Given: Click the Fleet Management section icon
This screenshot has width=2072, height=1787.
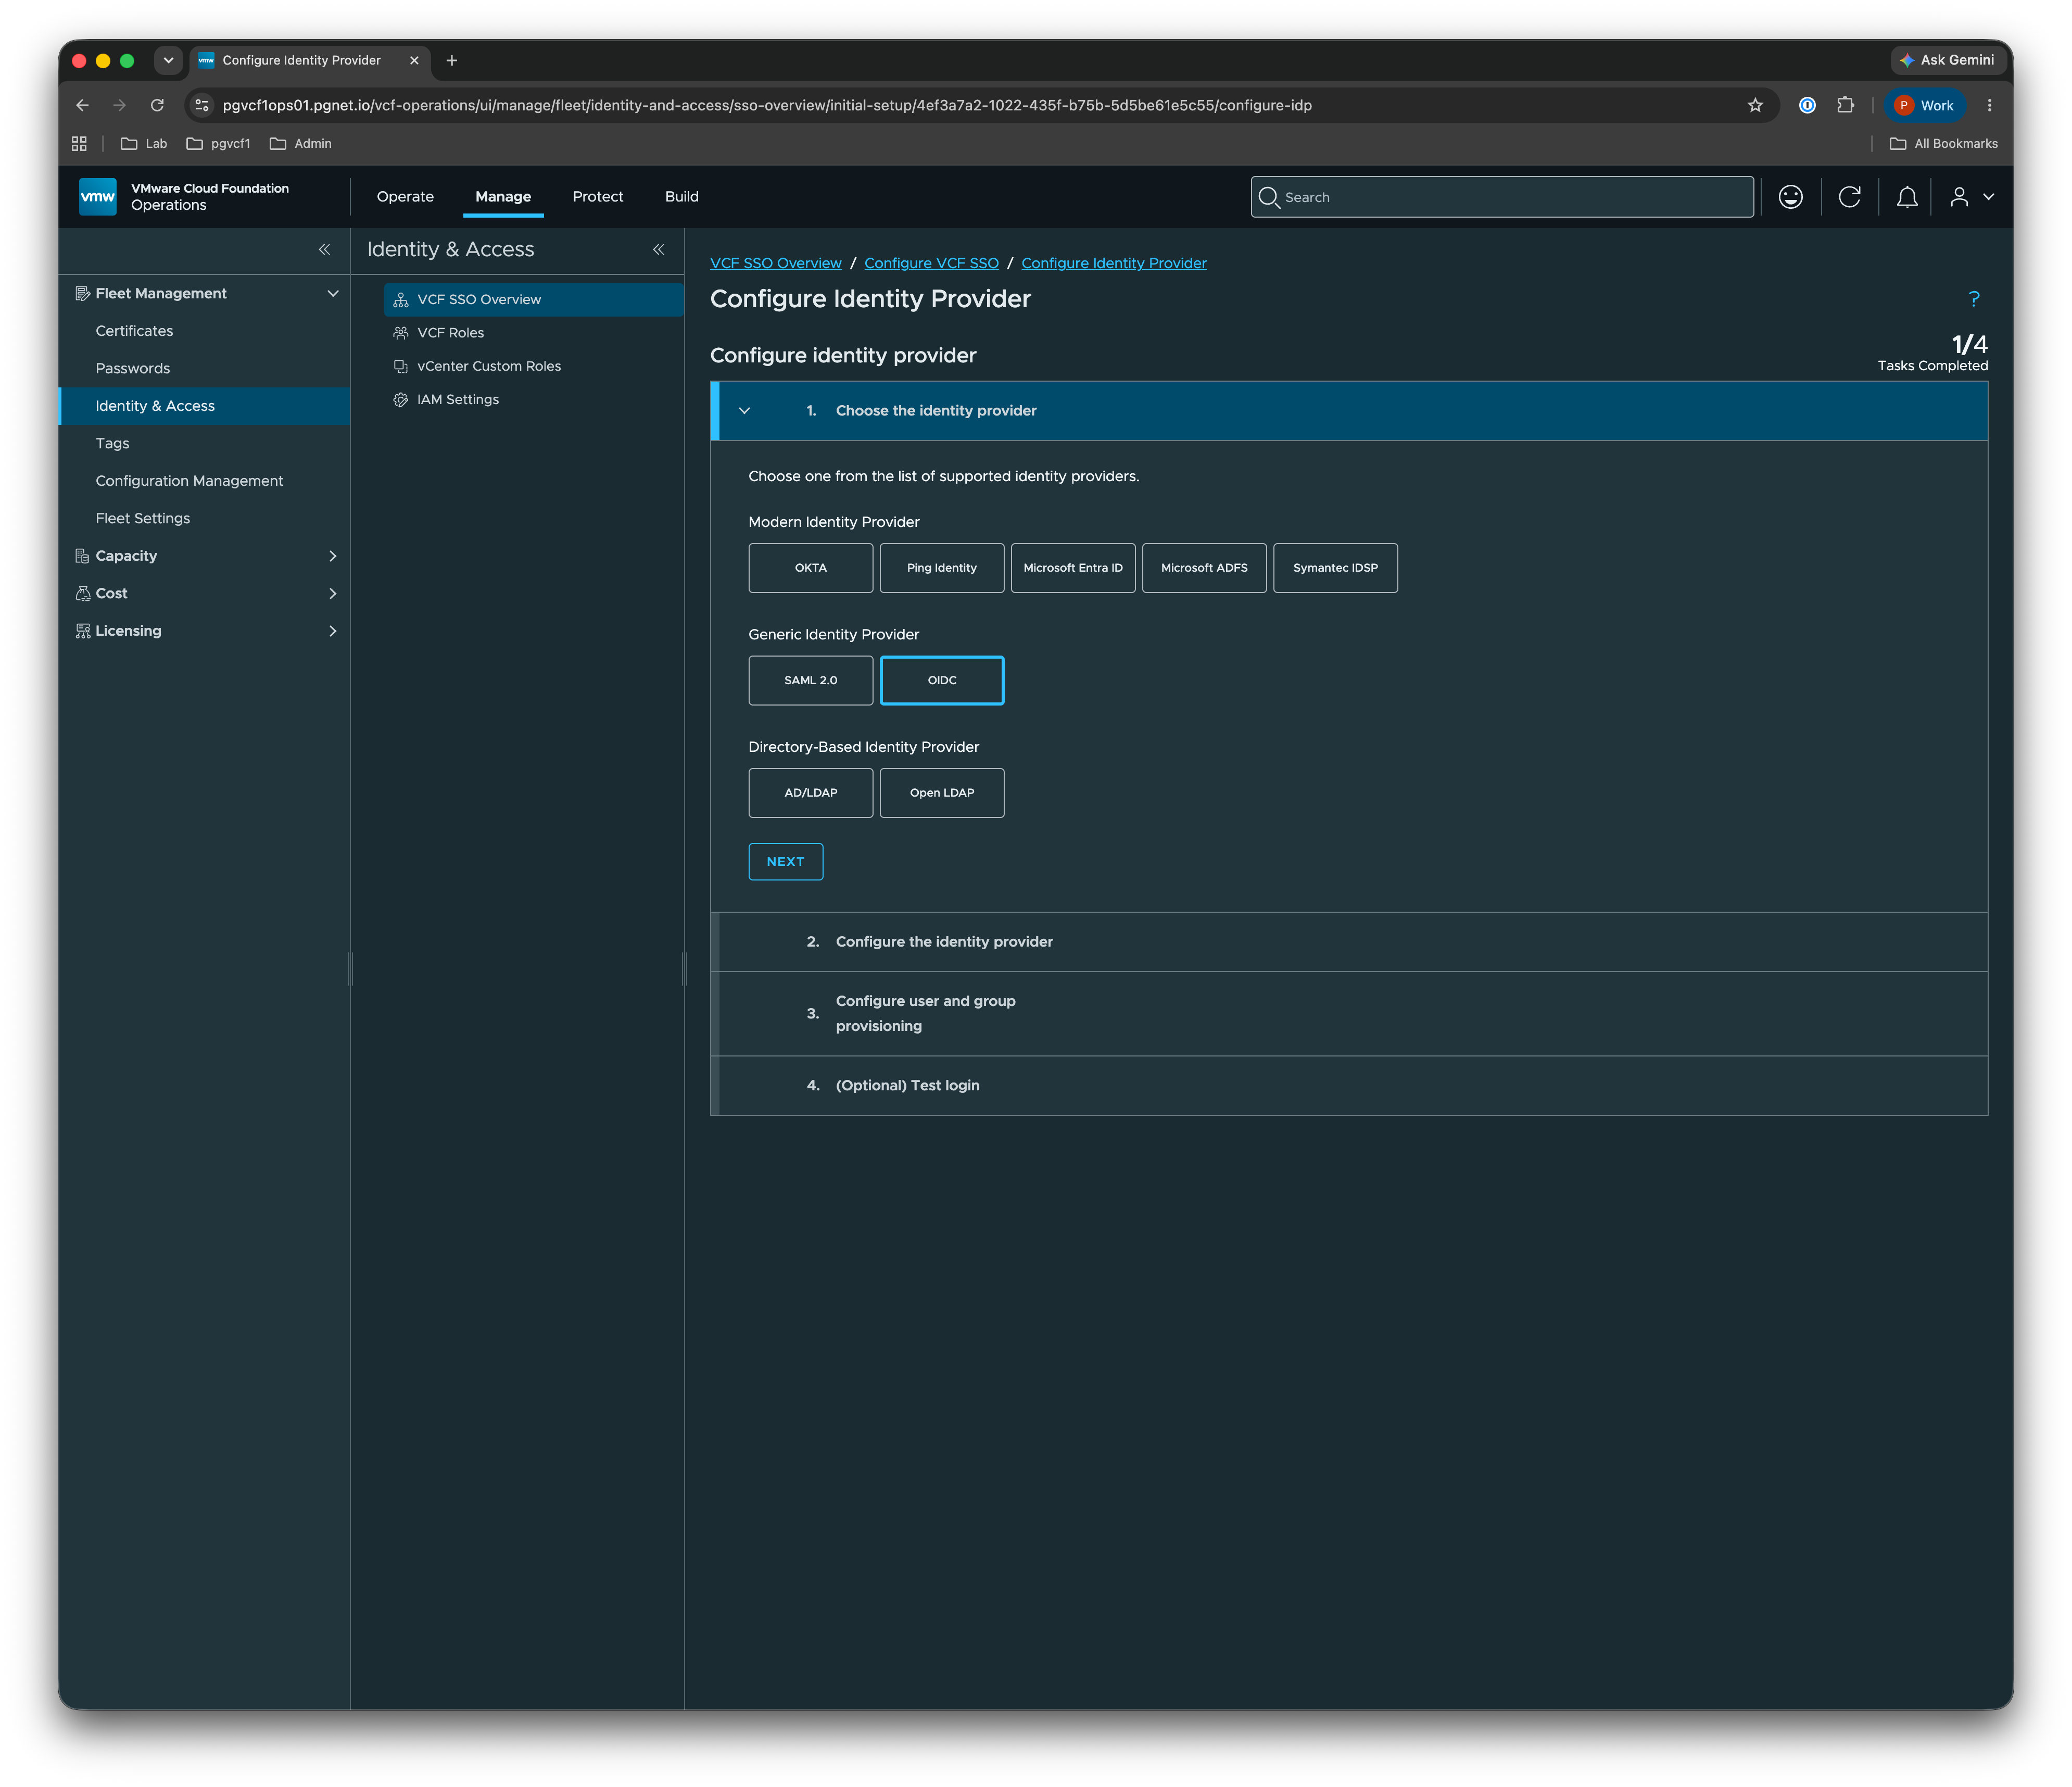Looking at the screenshot, I should coord(82,293).
